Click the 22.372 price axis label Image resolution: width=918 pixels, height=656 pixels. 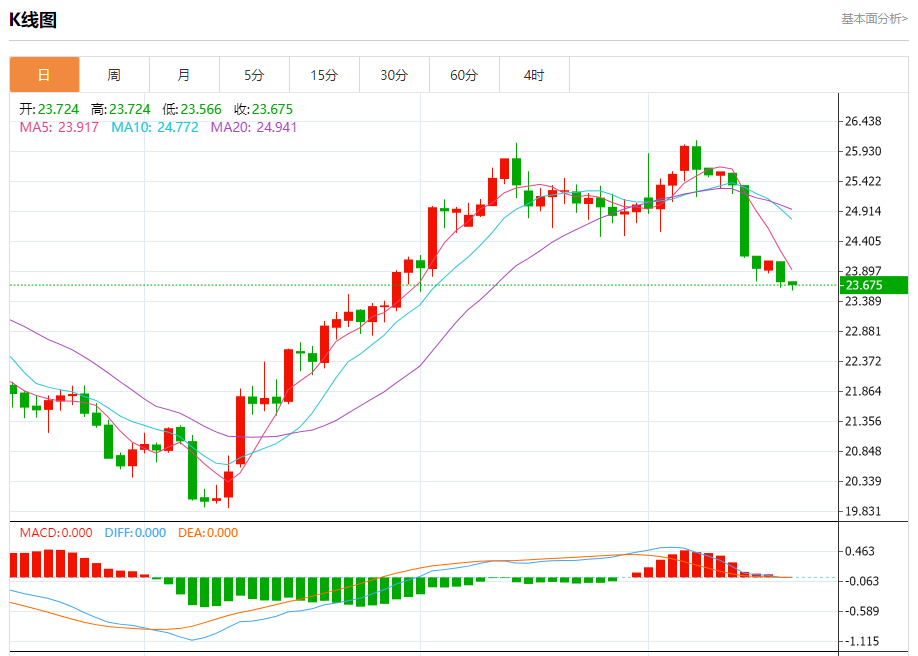(863, 361)
